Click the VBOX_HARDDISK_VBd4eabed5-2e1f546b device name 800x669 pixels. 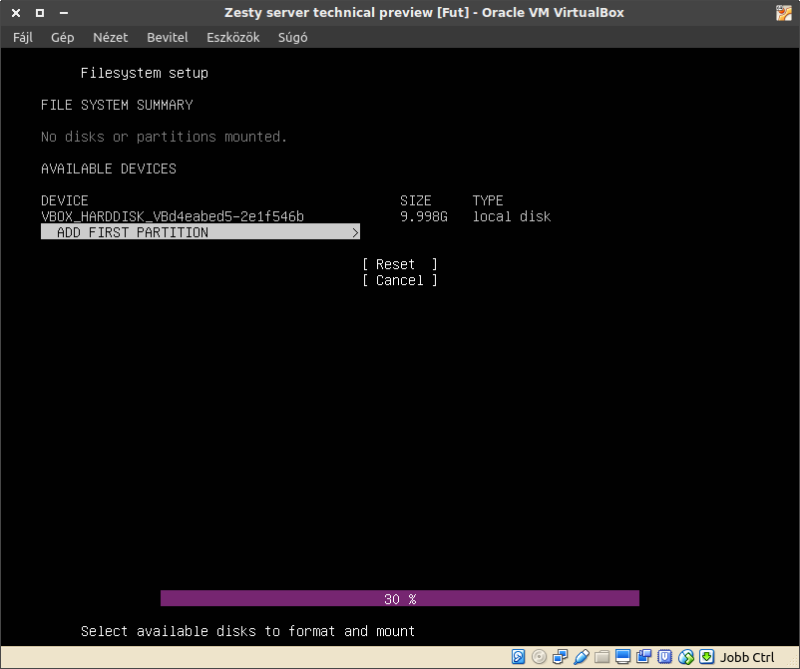pos(172,216)
